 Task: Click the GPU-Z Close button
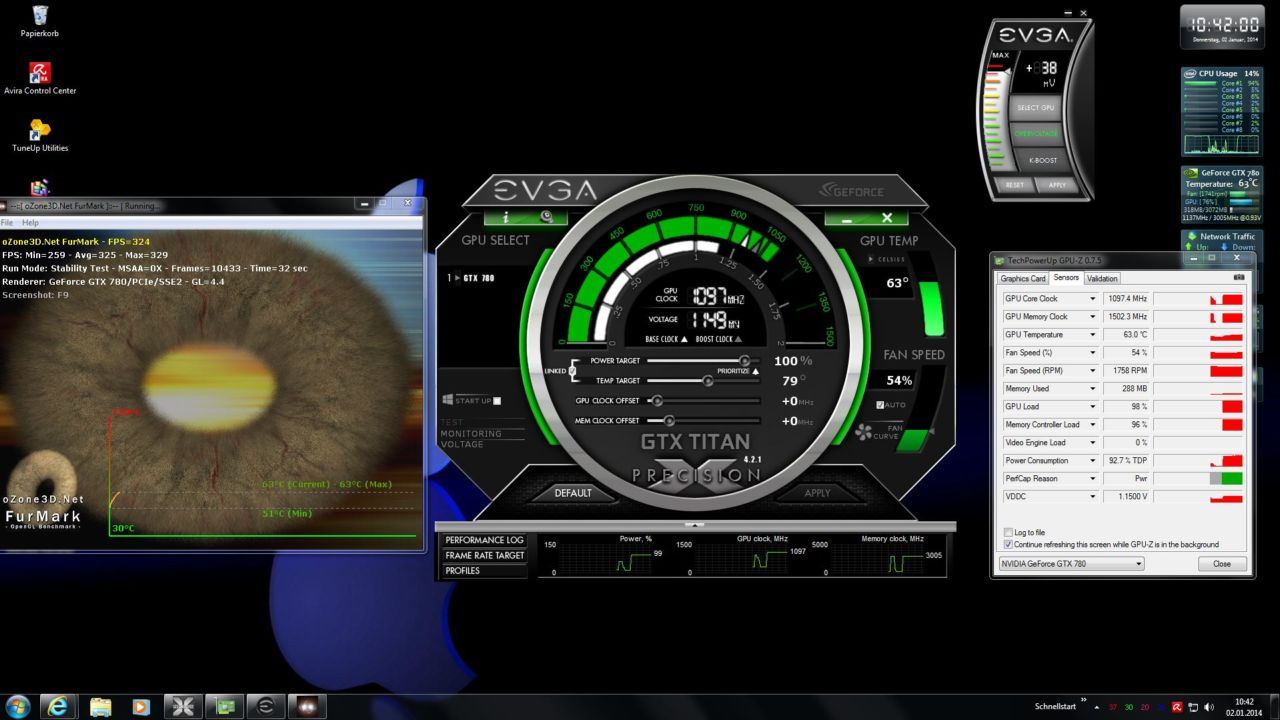click(x=1222, y=564)
